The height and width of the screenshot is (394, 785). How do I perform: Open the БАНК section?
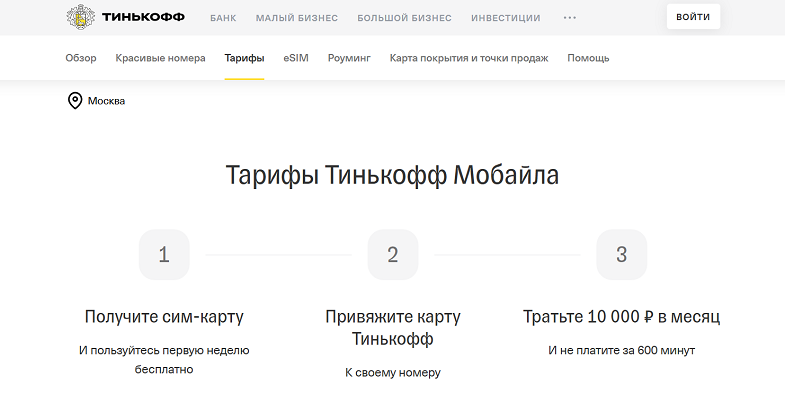pyautogui.click(x=223, y=18)
